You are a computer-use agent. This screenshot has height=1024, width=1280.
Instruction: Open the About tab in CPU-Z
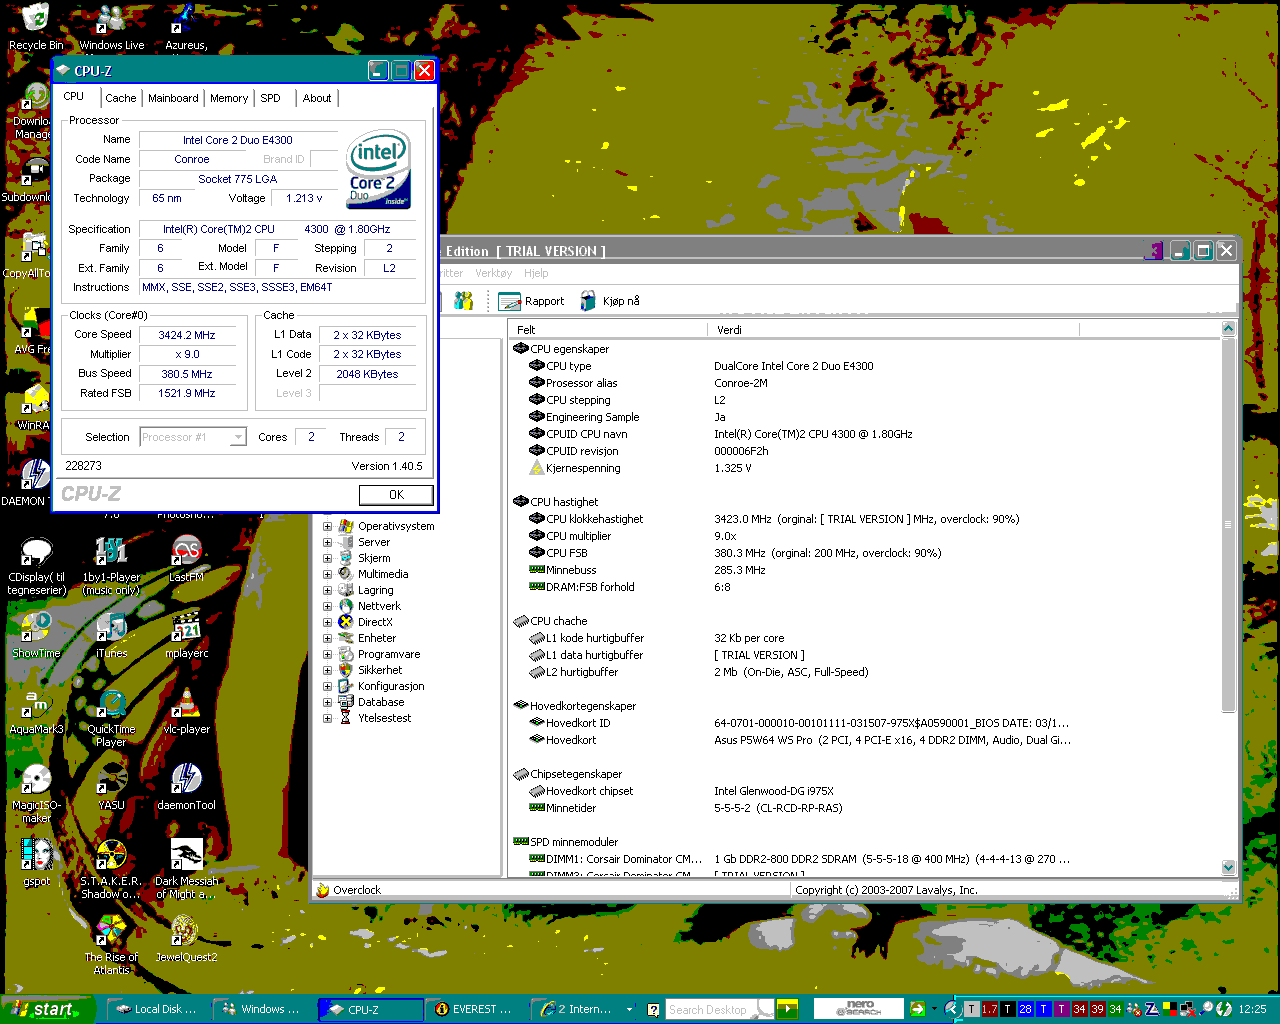317,98
